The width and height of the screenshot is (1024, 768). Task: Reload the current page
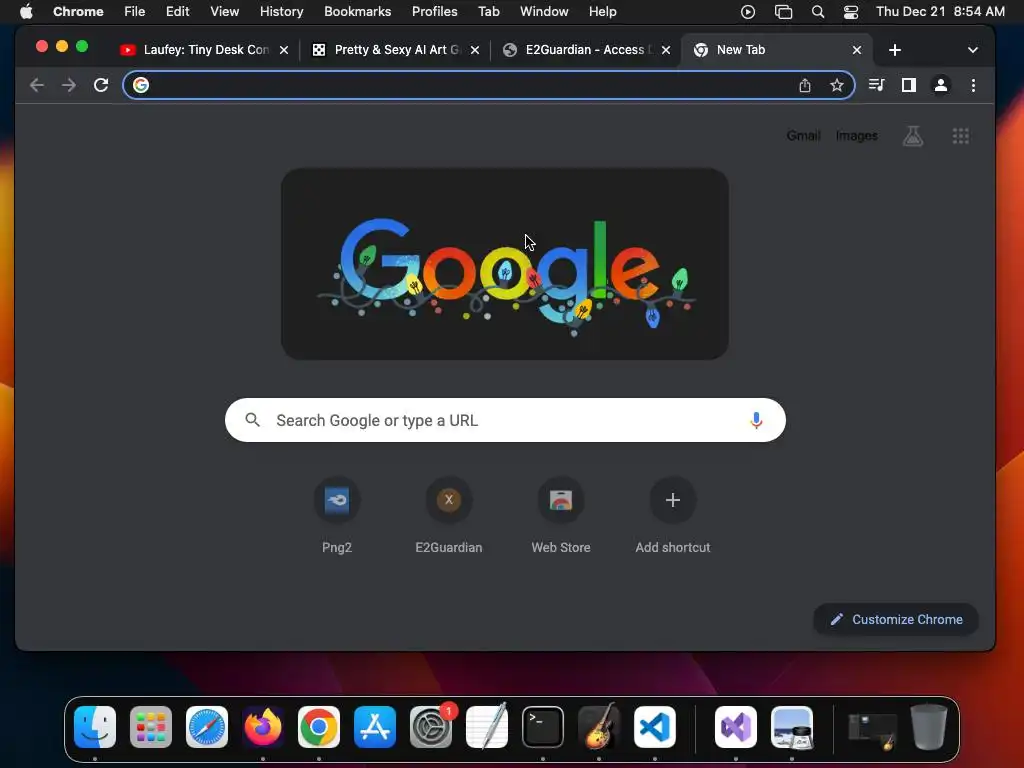tap(101, 85)
